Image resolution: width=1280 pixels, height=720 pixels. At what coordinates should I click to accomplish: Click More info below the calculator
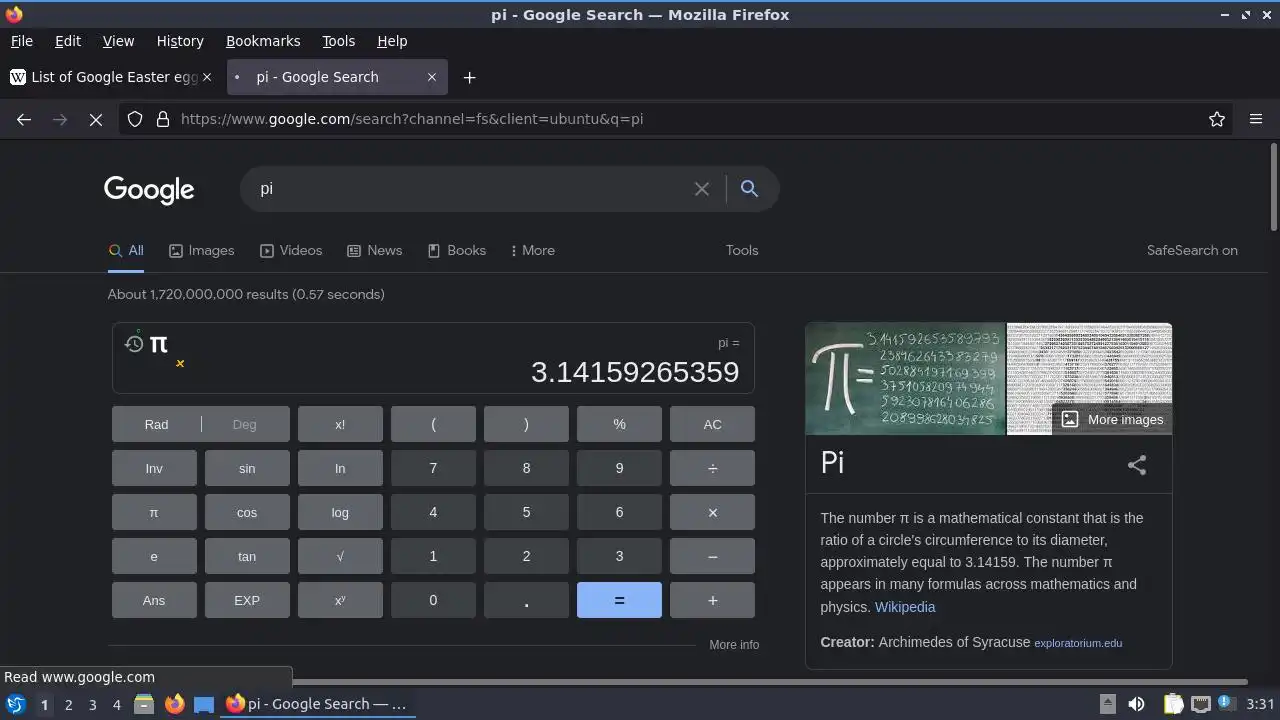click(734, 645)
